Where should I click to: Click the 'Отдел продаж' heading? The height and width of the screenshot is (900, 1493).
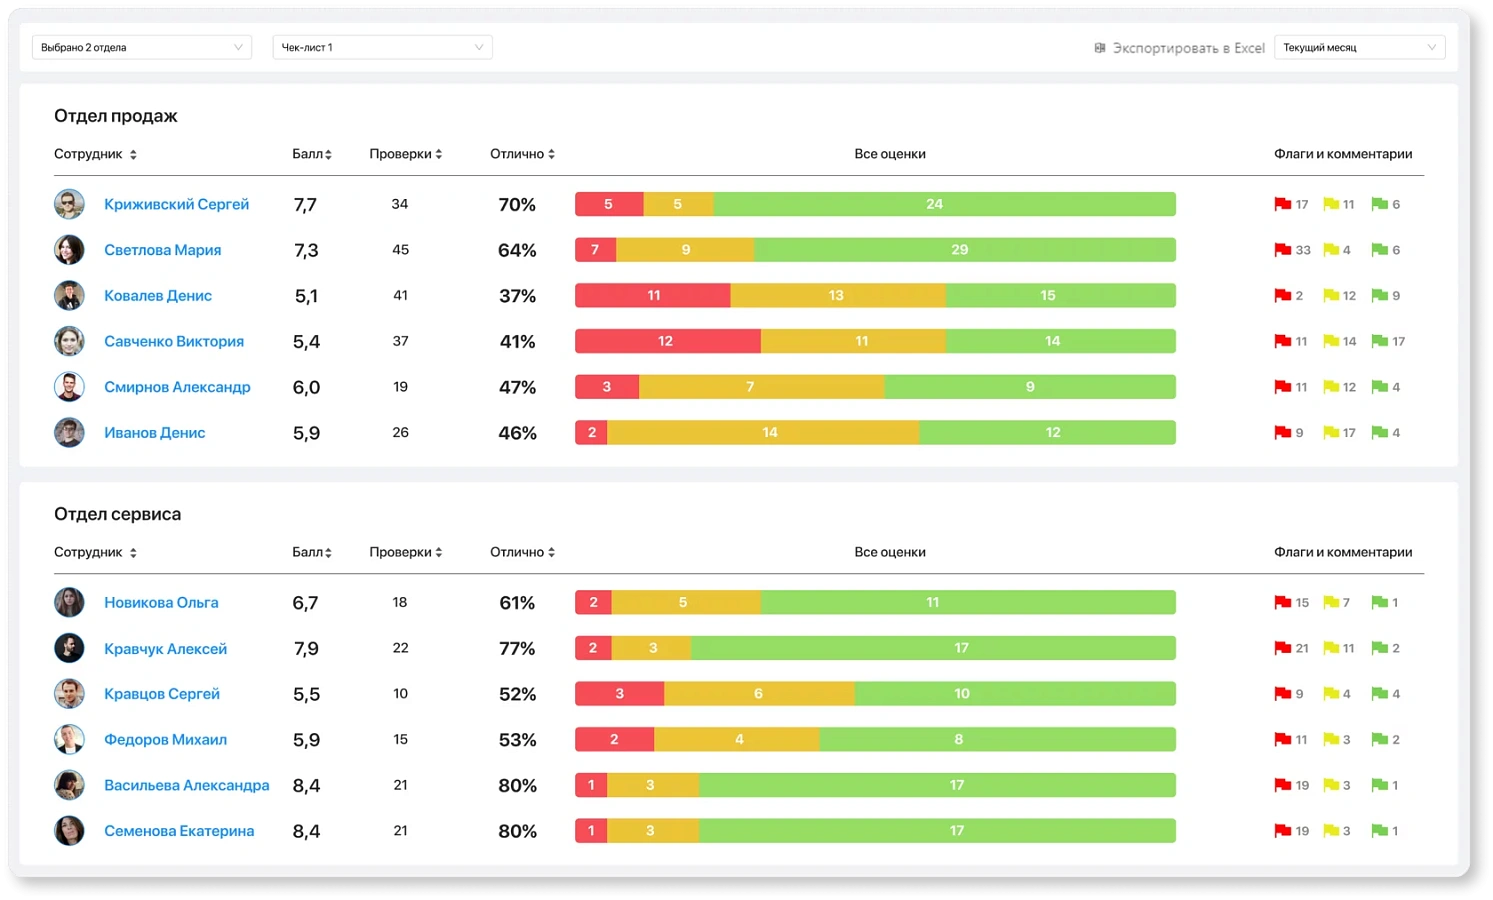coord(116,116)
